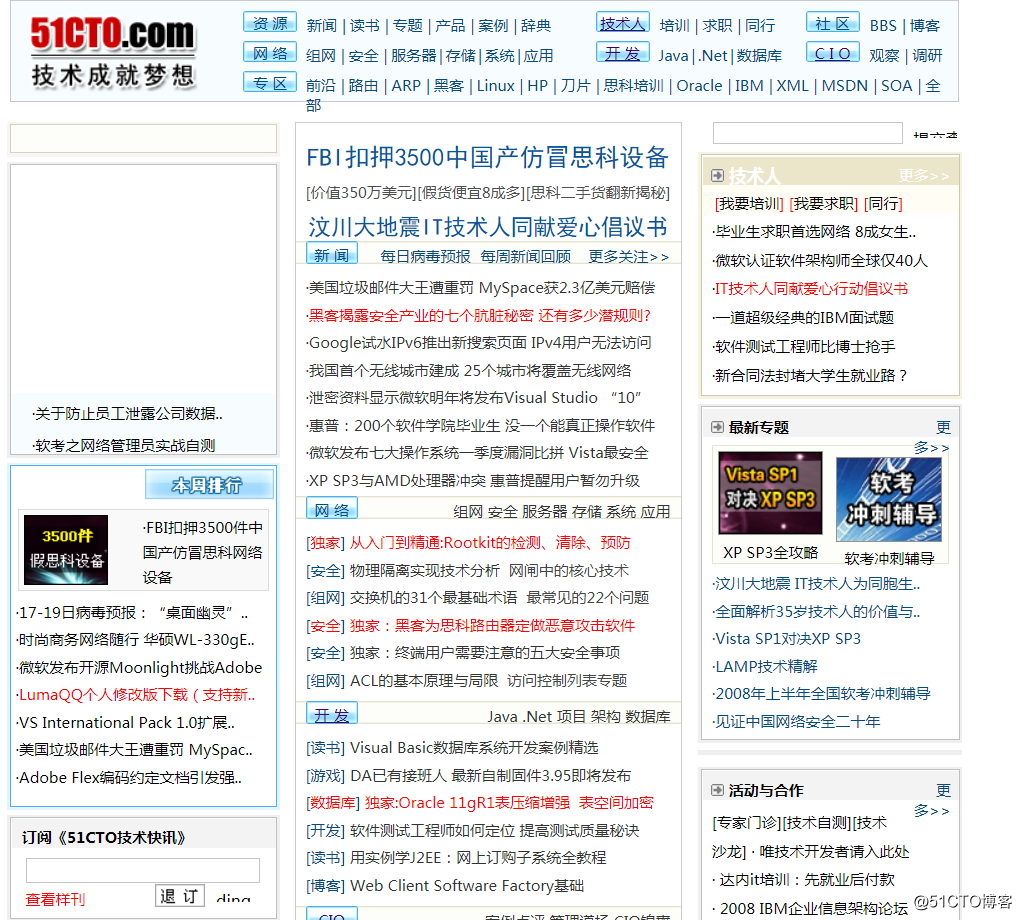
Task: Open article 一道超级经典的IBM面试题
Action: click(803, 317)
